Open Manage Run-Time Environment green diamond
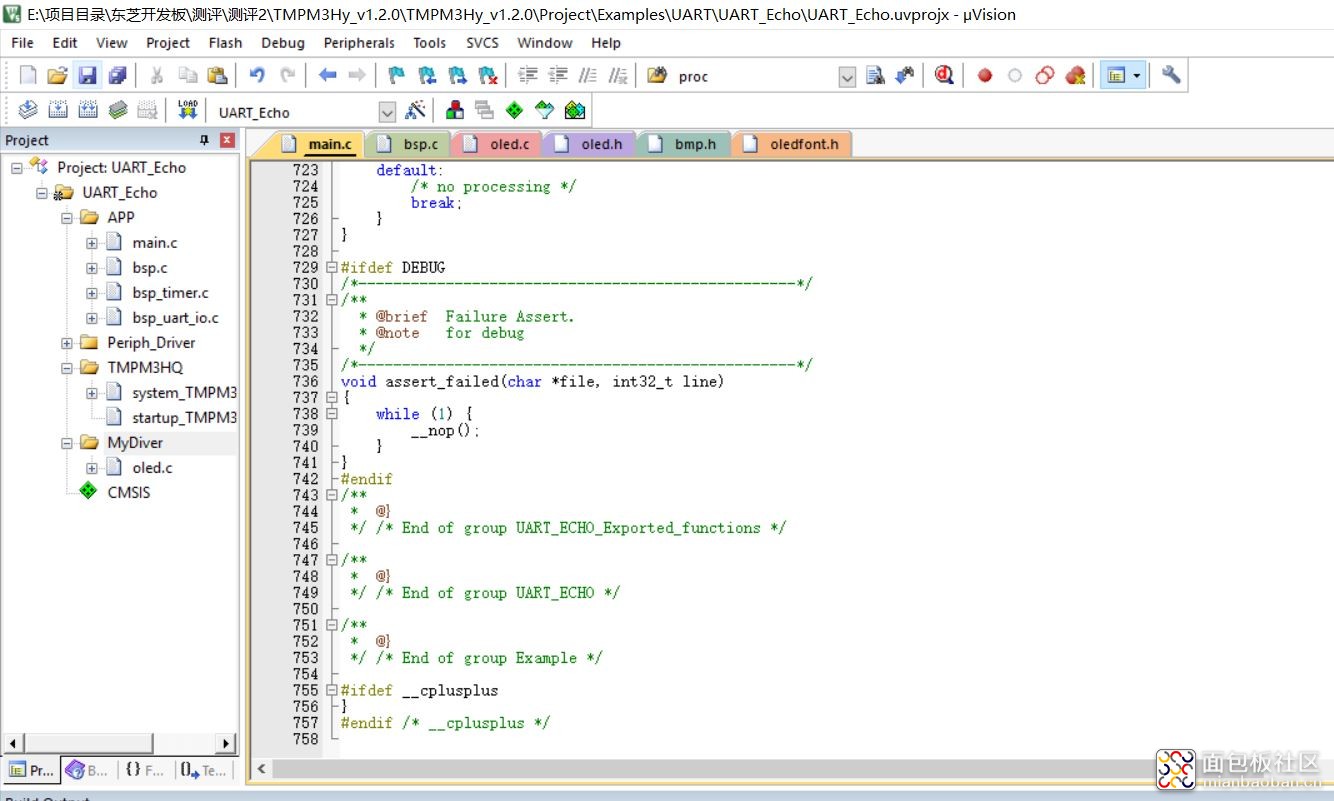The image size is (1334, 801). click(x=515, y=111)
